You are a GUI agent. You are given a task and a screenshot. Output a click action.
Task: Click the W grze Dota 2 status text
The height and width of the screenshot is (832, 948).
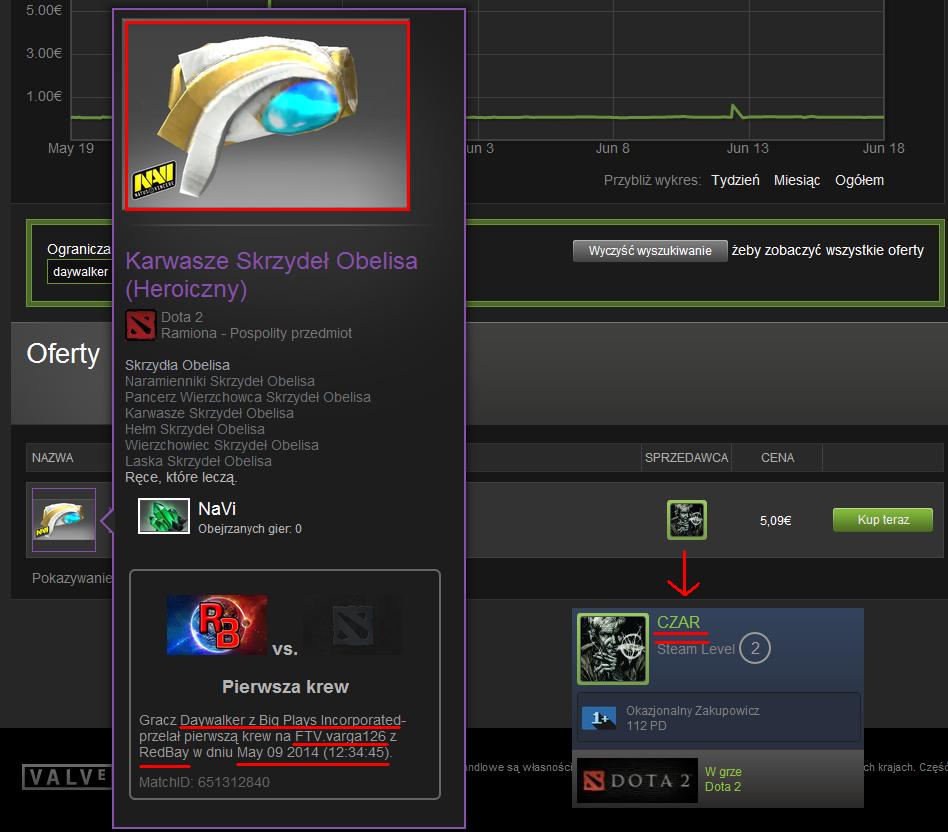[x=723, y=779]
